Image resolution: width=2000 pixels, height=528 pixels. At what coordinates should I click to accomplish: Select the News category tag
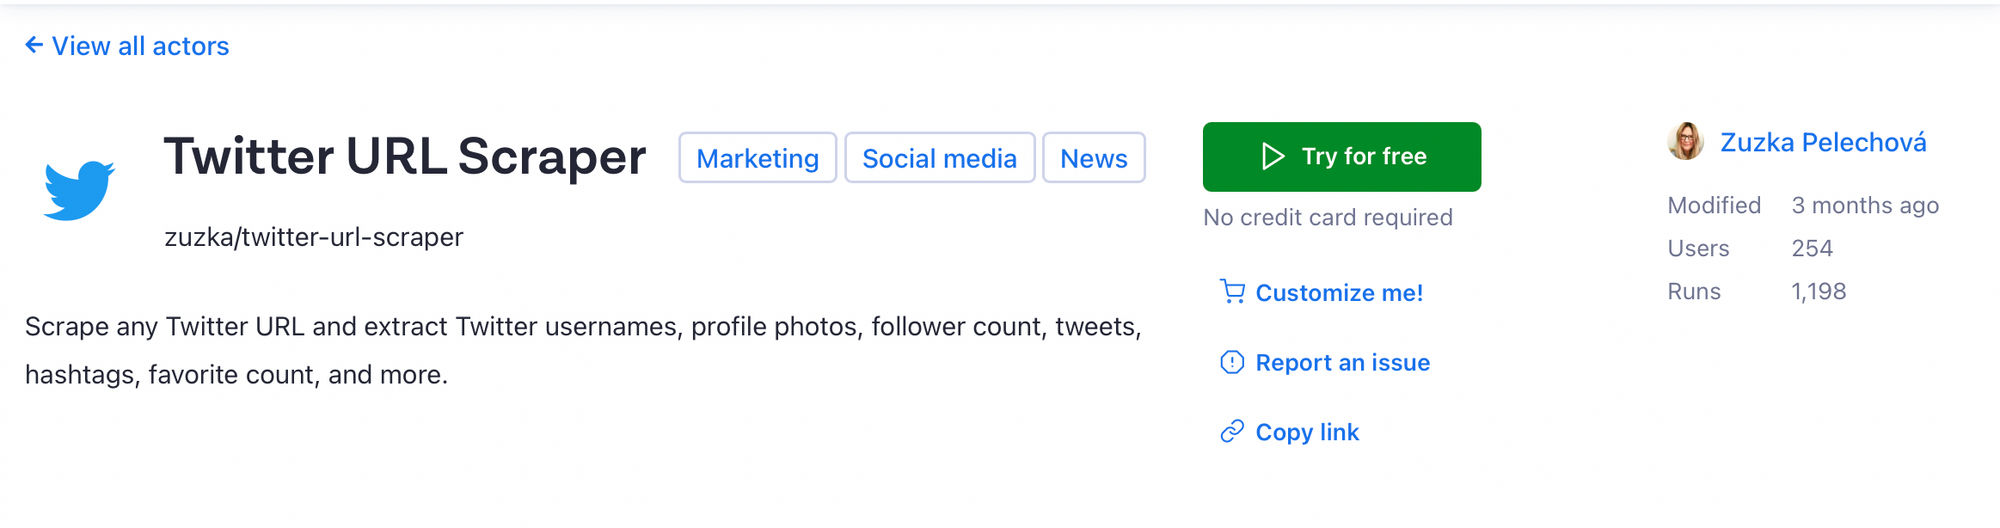(x=1094, y=158)
